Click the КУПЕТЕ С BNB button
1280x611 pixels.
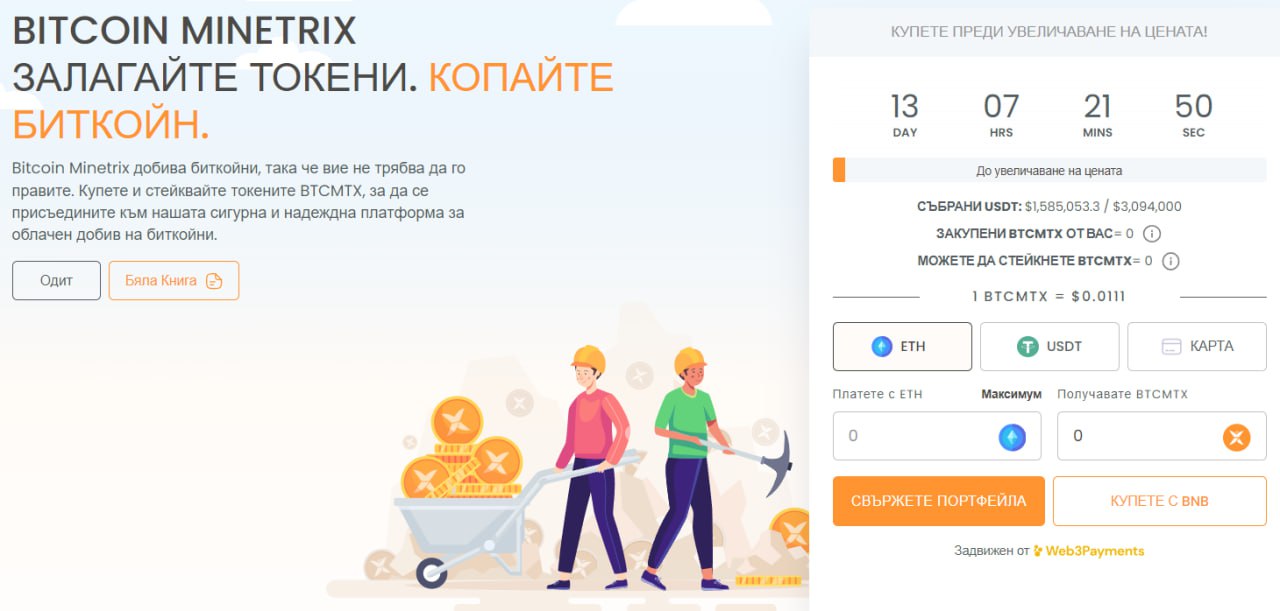click(1160, 501)
